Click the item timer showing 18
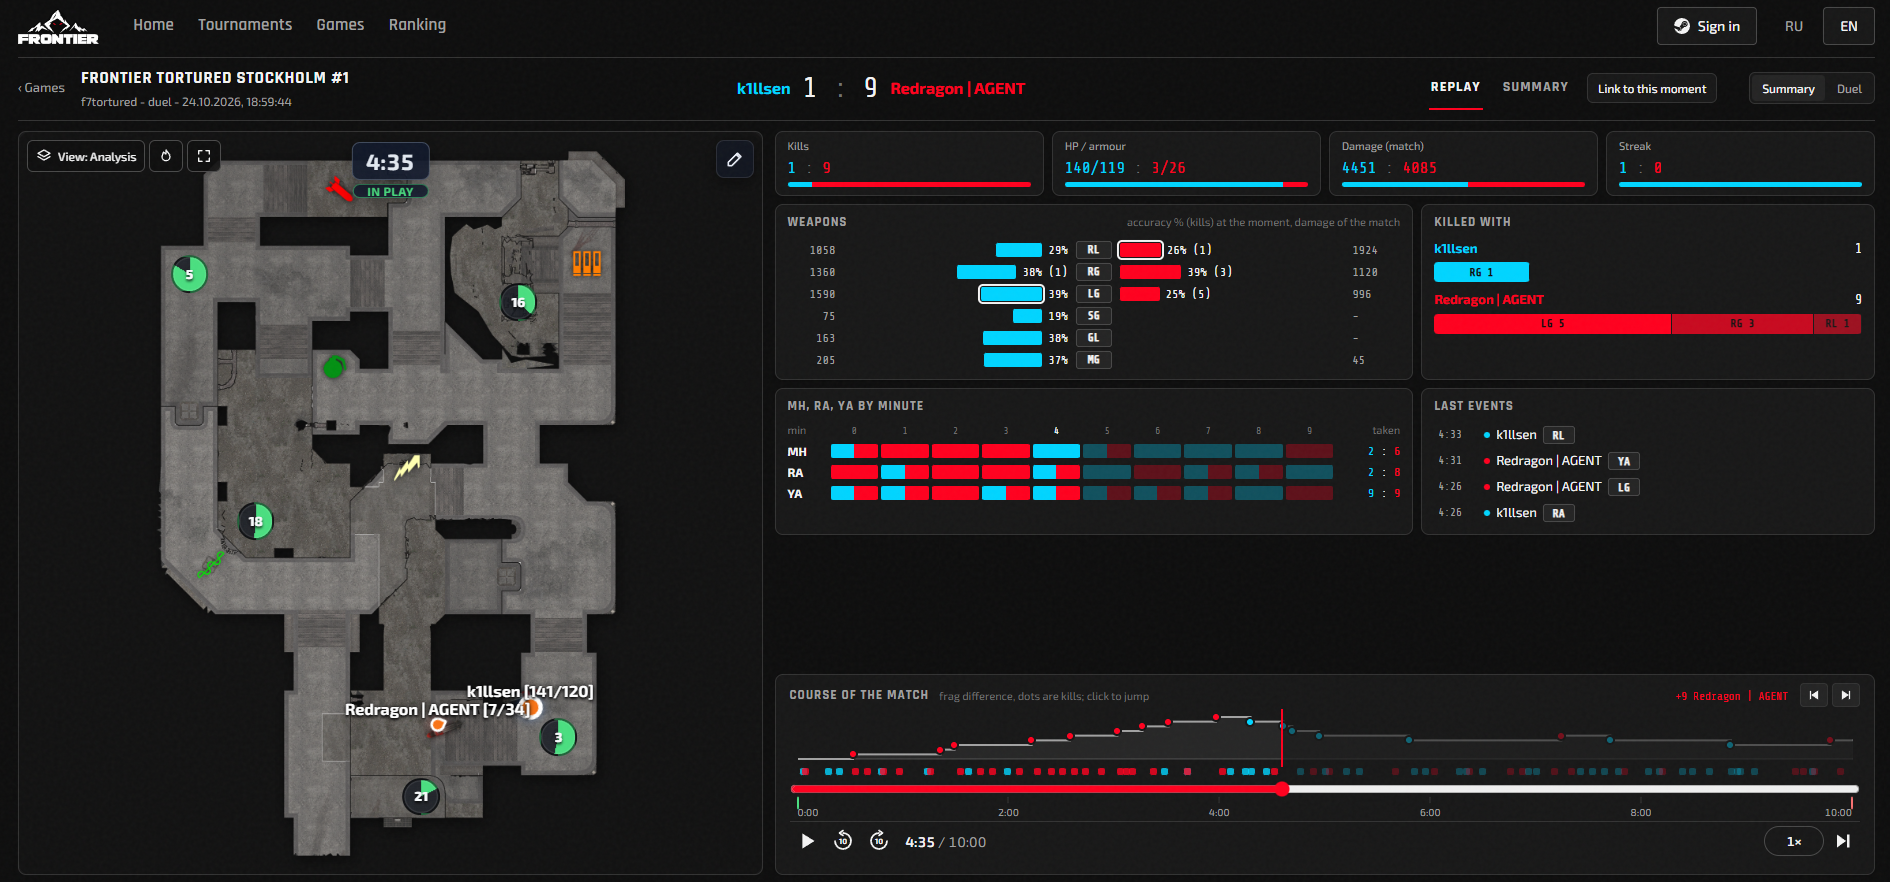1890x882 pixels. click(255, 521)
